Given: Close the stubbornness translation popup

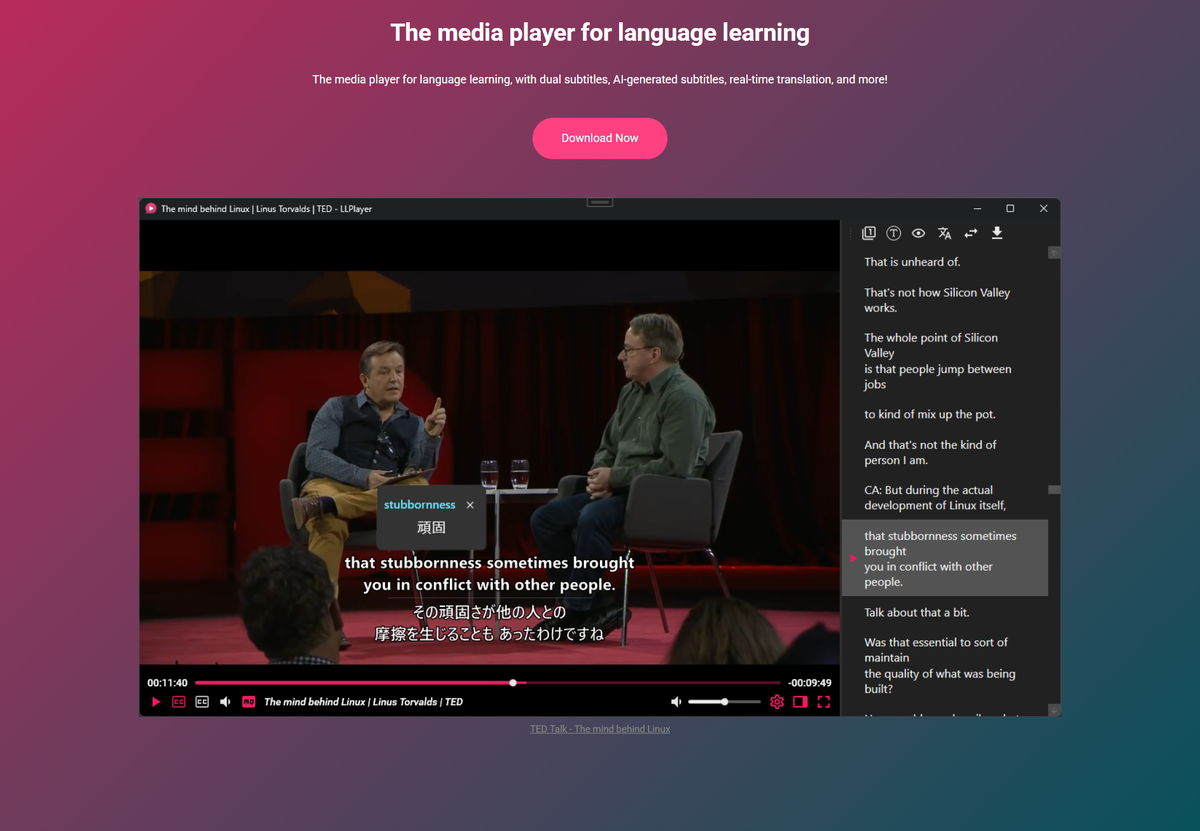Looking at the screenshot, I should click(x=470, y=505).
